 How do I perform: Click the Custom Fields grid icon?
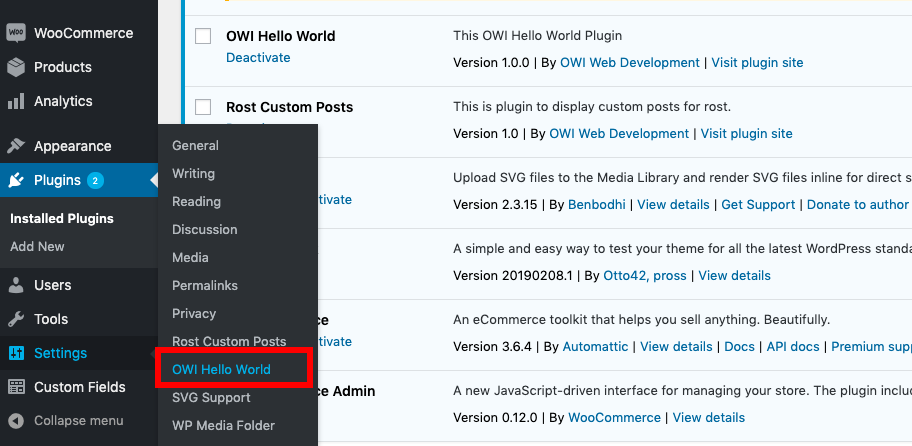point(16,387)
